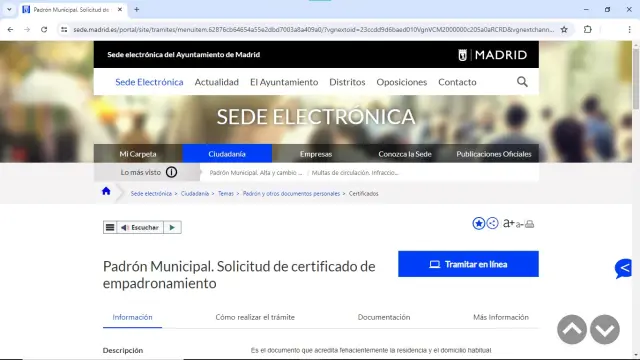This screenshot has width=640, height=360.
Task: Open the chat bubble assistant
Action: click(623, 269)
